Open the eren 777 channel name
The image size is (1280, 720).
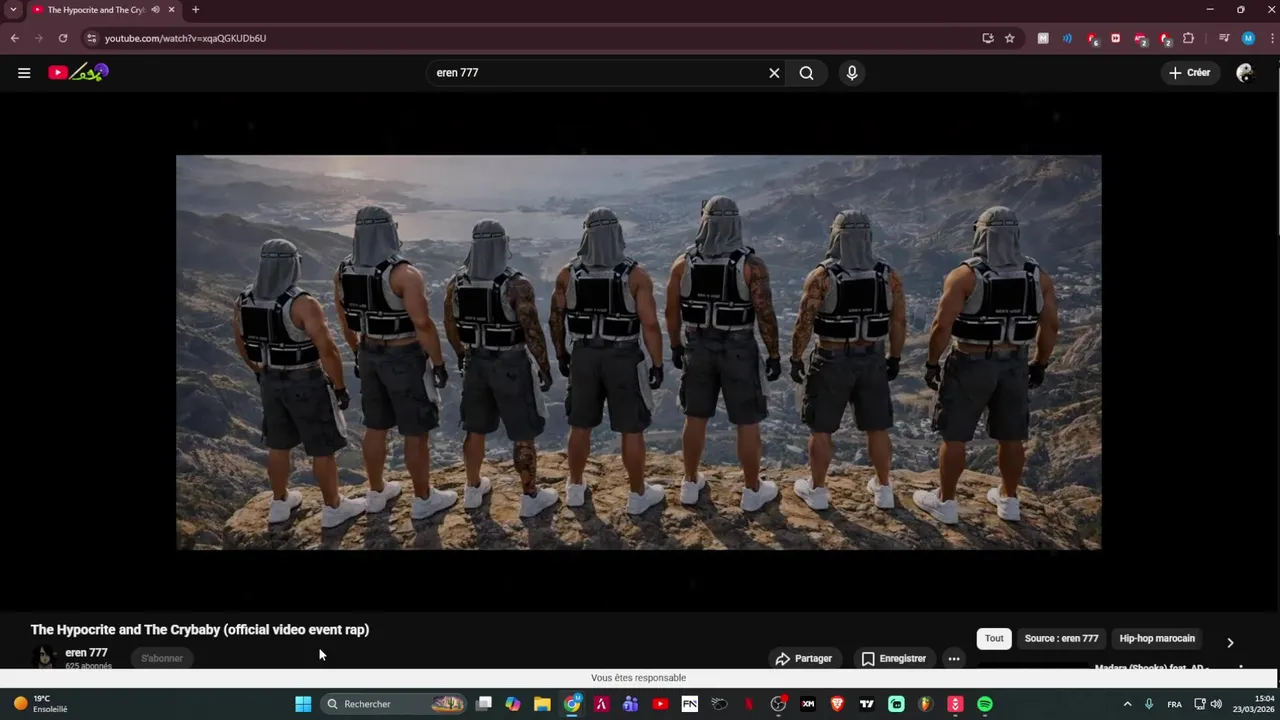pos(86,653)
